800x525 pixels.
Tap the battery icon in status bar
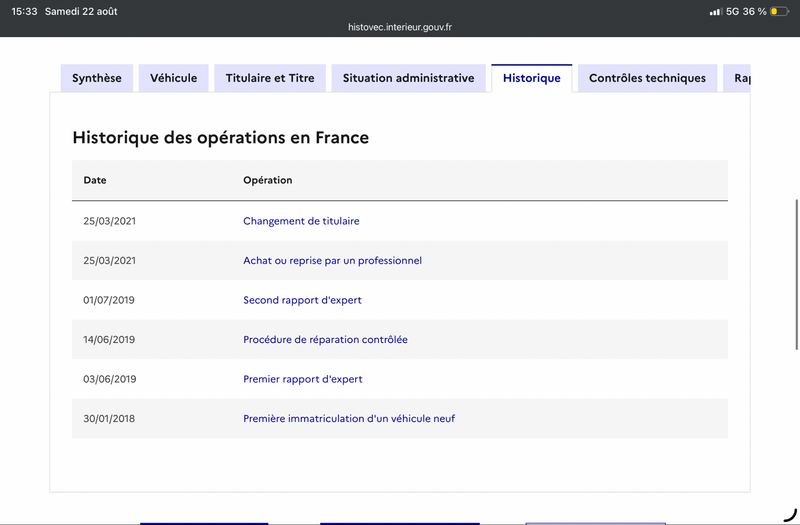tap(779, 11)
